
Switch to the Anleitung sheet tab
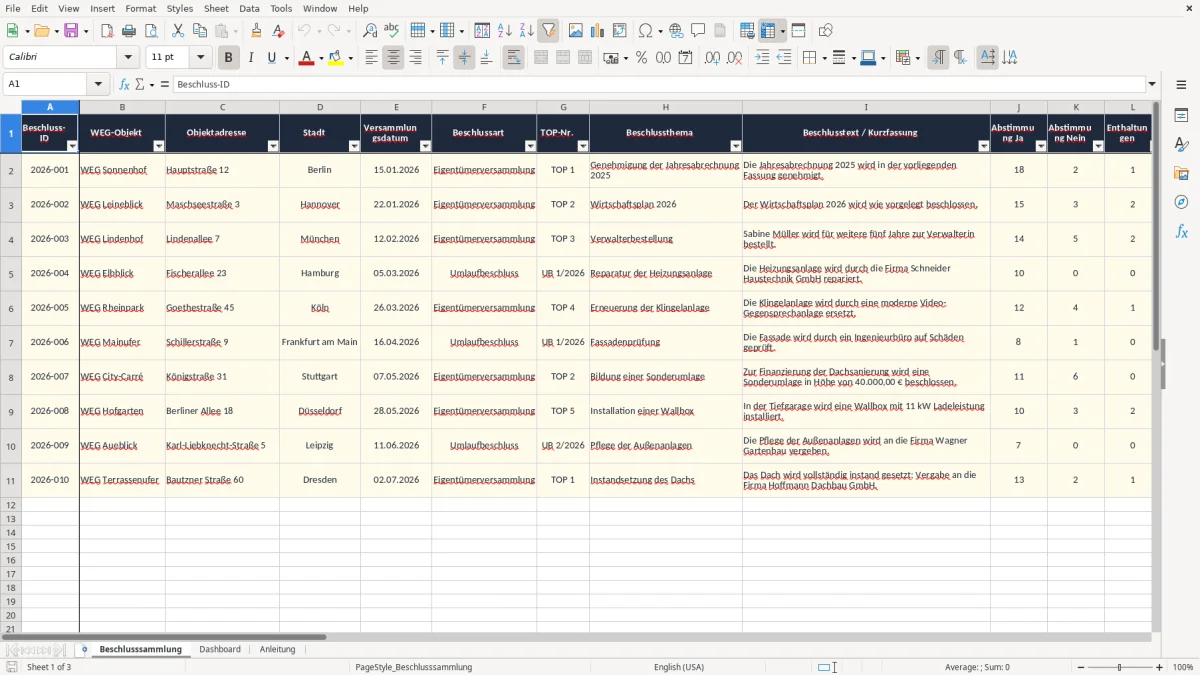point(278,649)
